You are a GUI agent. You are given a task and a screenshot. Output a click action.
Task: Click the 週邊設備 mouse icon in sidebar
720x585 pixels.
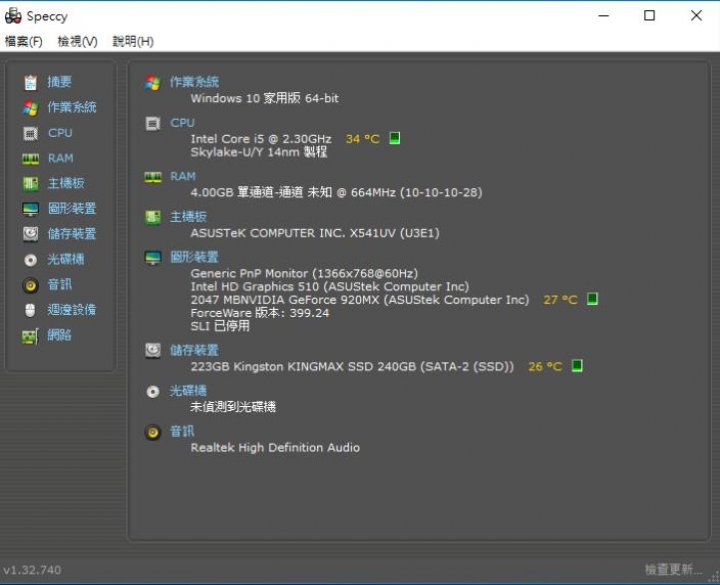coord(30,310)
